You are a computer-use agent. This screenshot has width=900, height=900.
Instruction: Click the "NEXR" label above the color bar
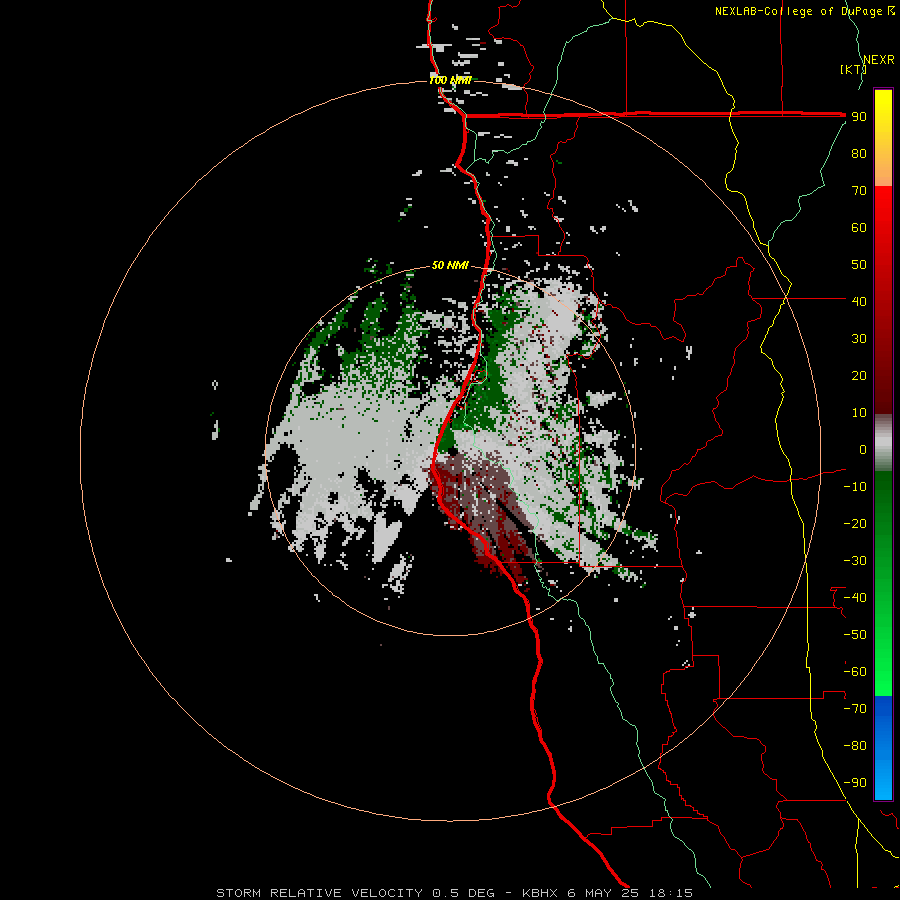coord(879,60)
